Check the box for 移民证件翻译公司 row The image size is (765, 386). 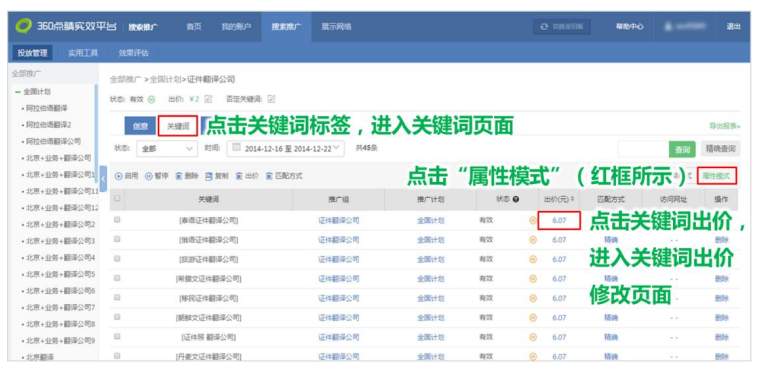coord(117,298)
